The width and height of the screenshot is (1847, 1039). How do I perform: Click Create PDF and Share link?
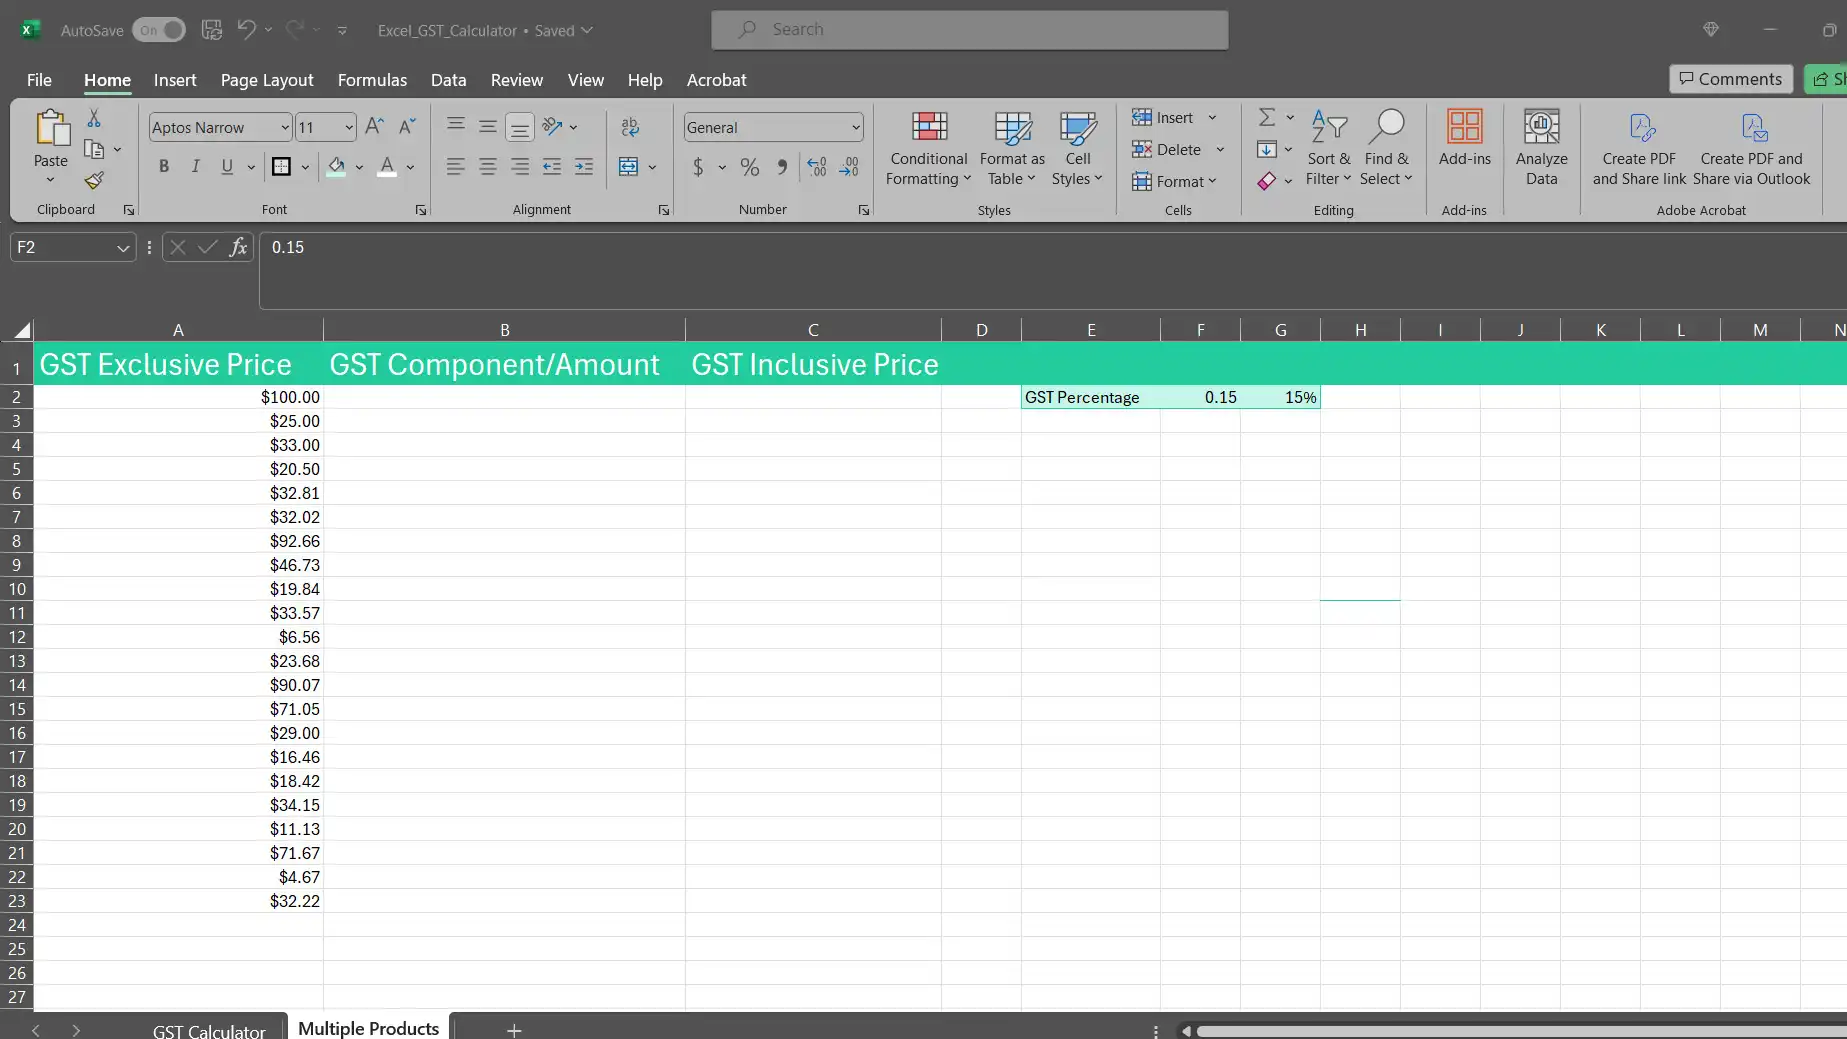(x=1639, y=148)
